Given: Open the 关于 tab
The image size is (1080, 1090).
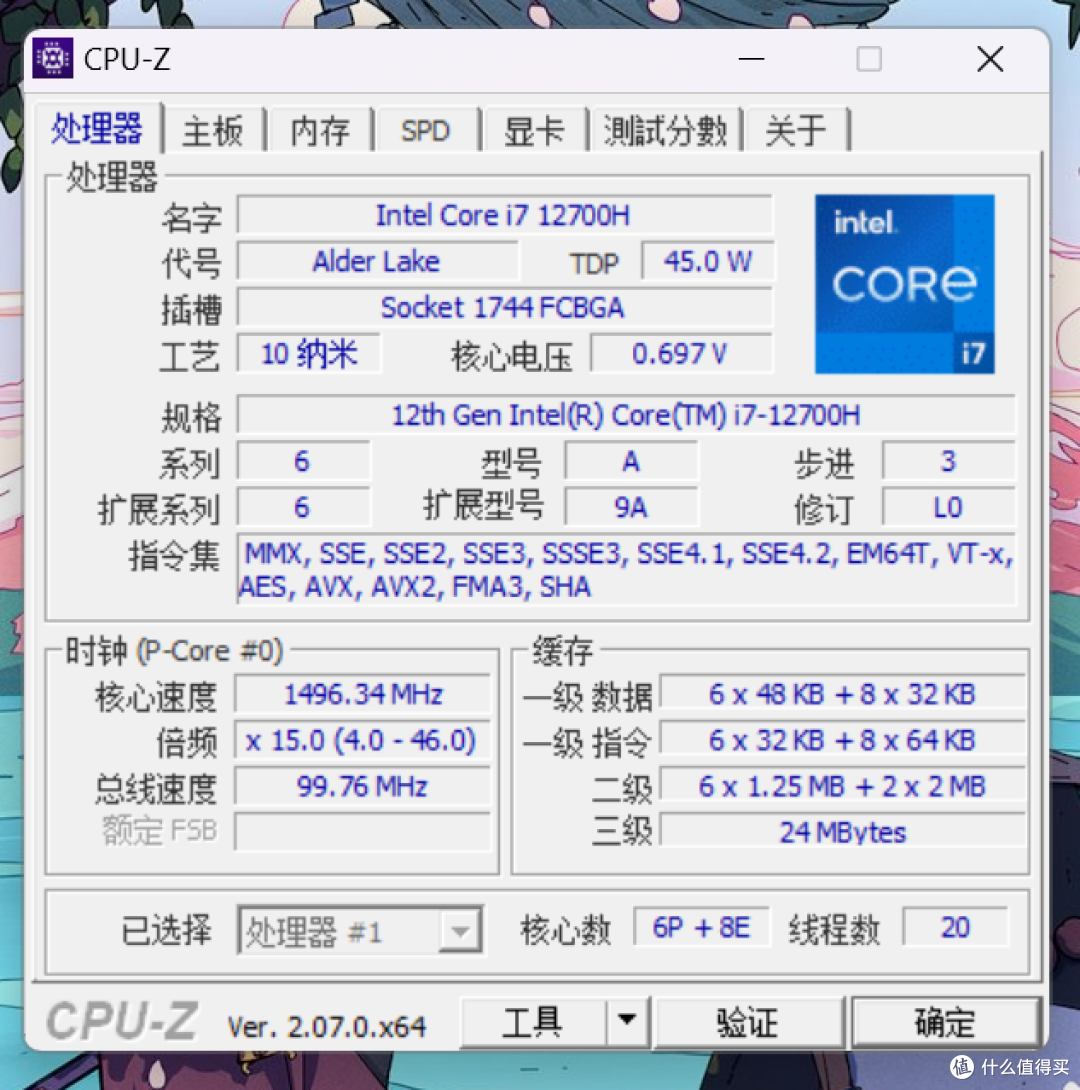Looking at the screenshot, I should tap(797, 130).
